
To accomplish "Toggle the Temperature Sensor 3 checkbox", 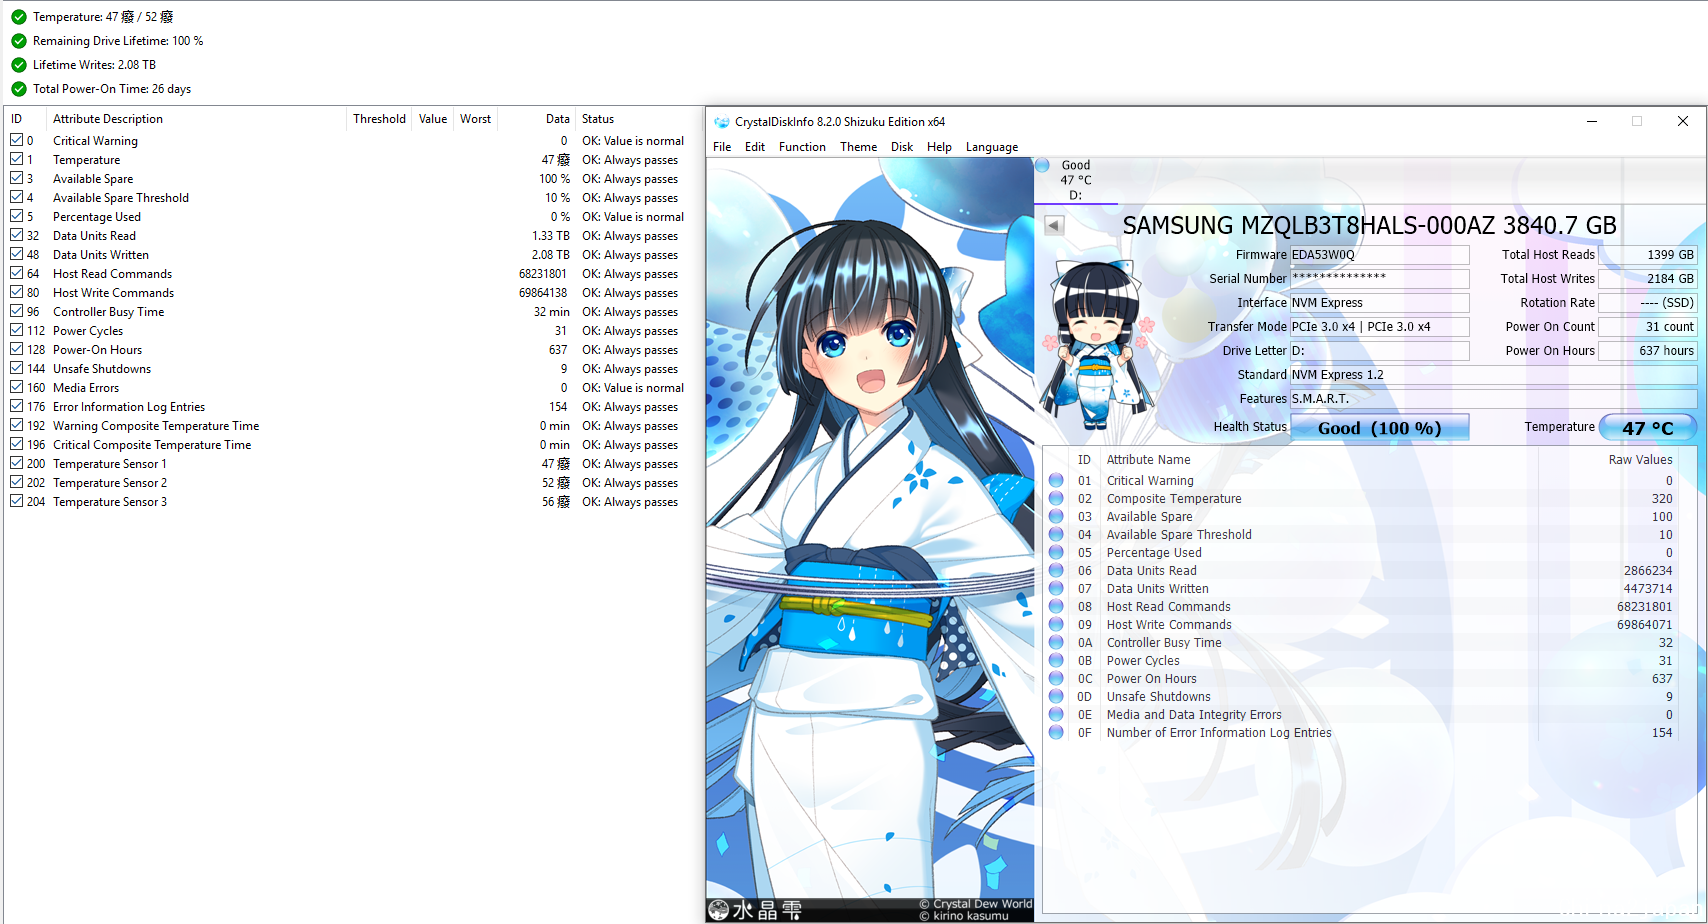I will (17, 501).
